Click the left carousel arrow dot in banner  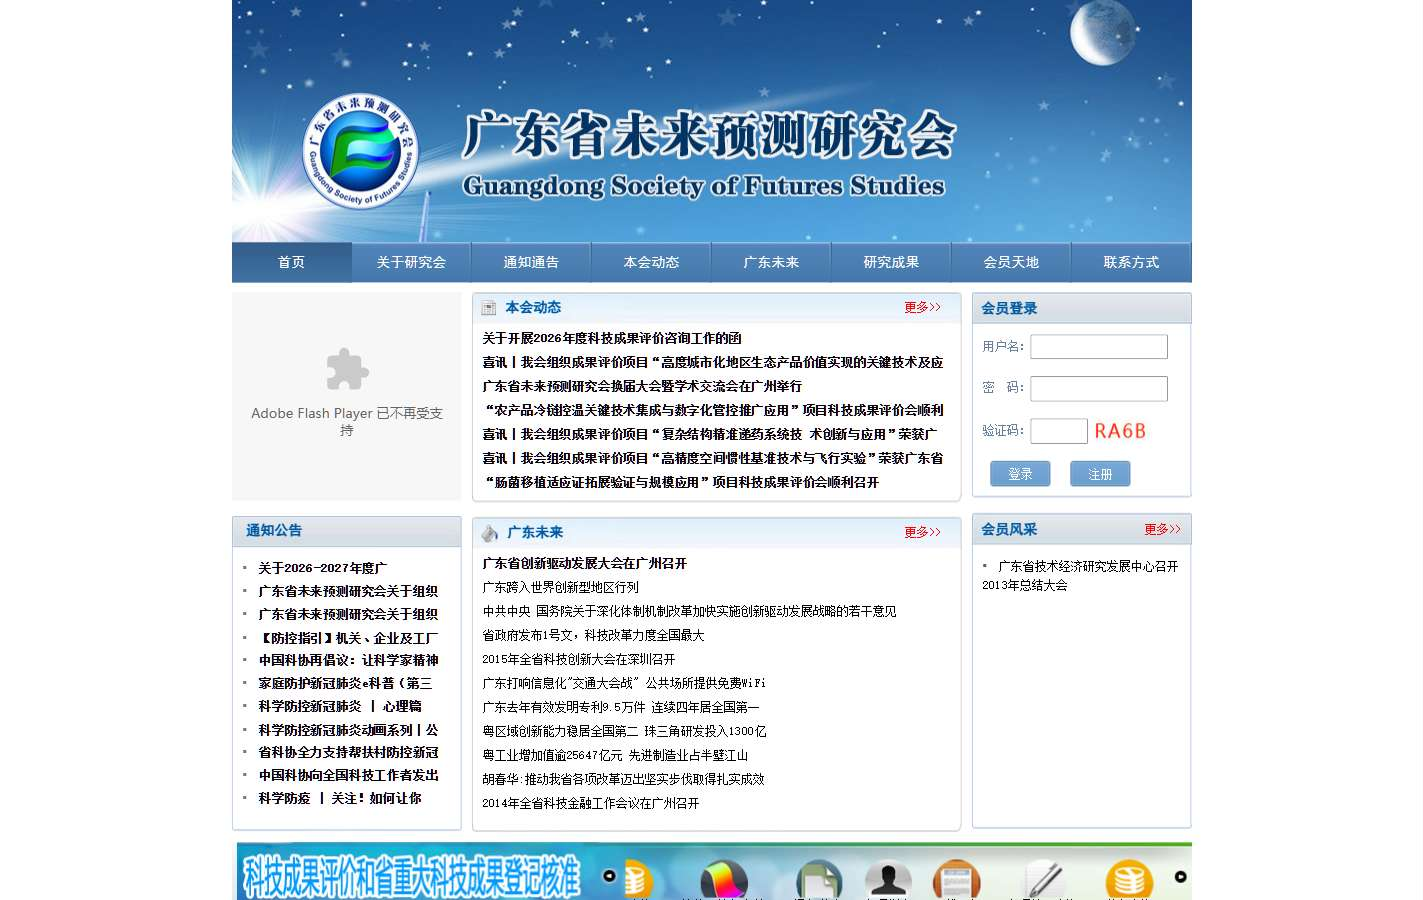coord(609,876)
